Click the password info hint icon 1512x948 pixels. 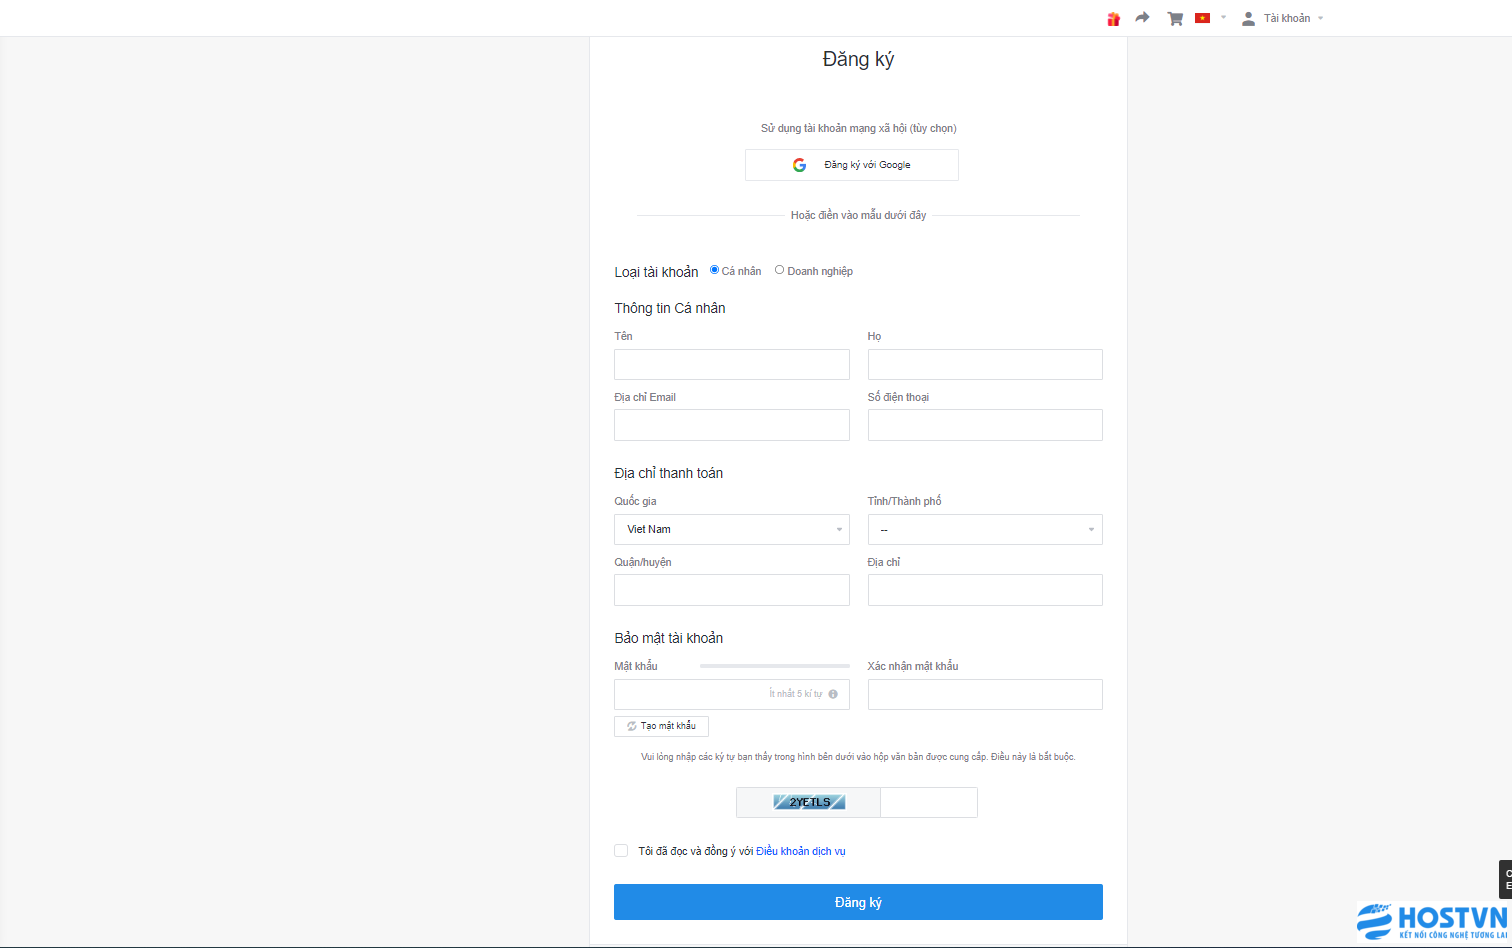pyautogui.click(x=833, y=694)
